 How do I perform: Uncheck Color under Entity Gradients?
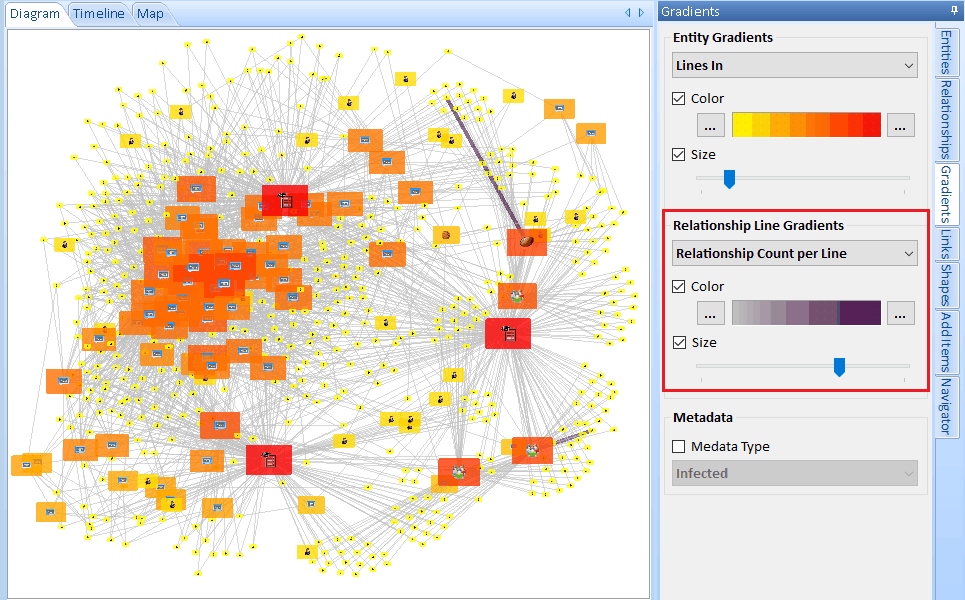click(x=679, y=99)
